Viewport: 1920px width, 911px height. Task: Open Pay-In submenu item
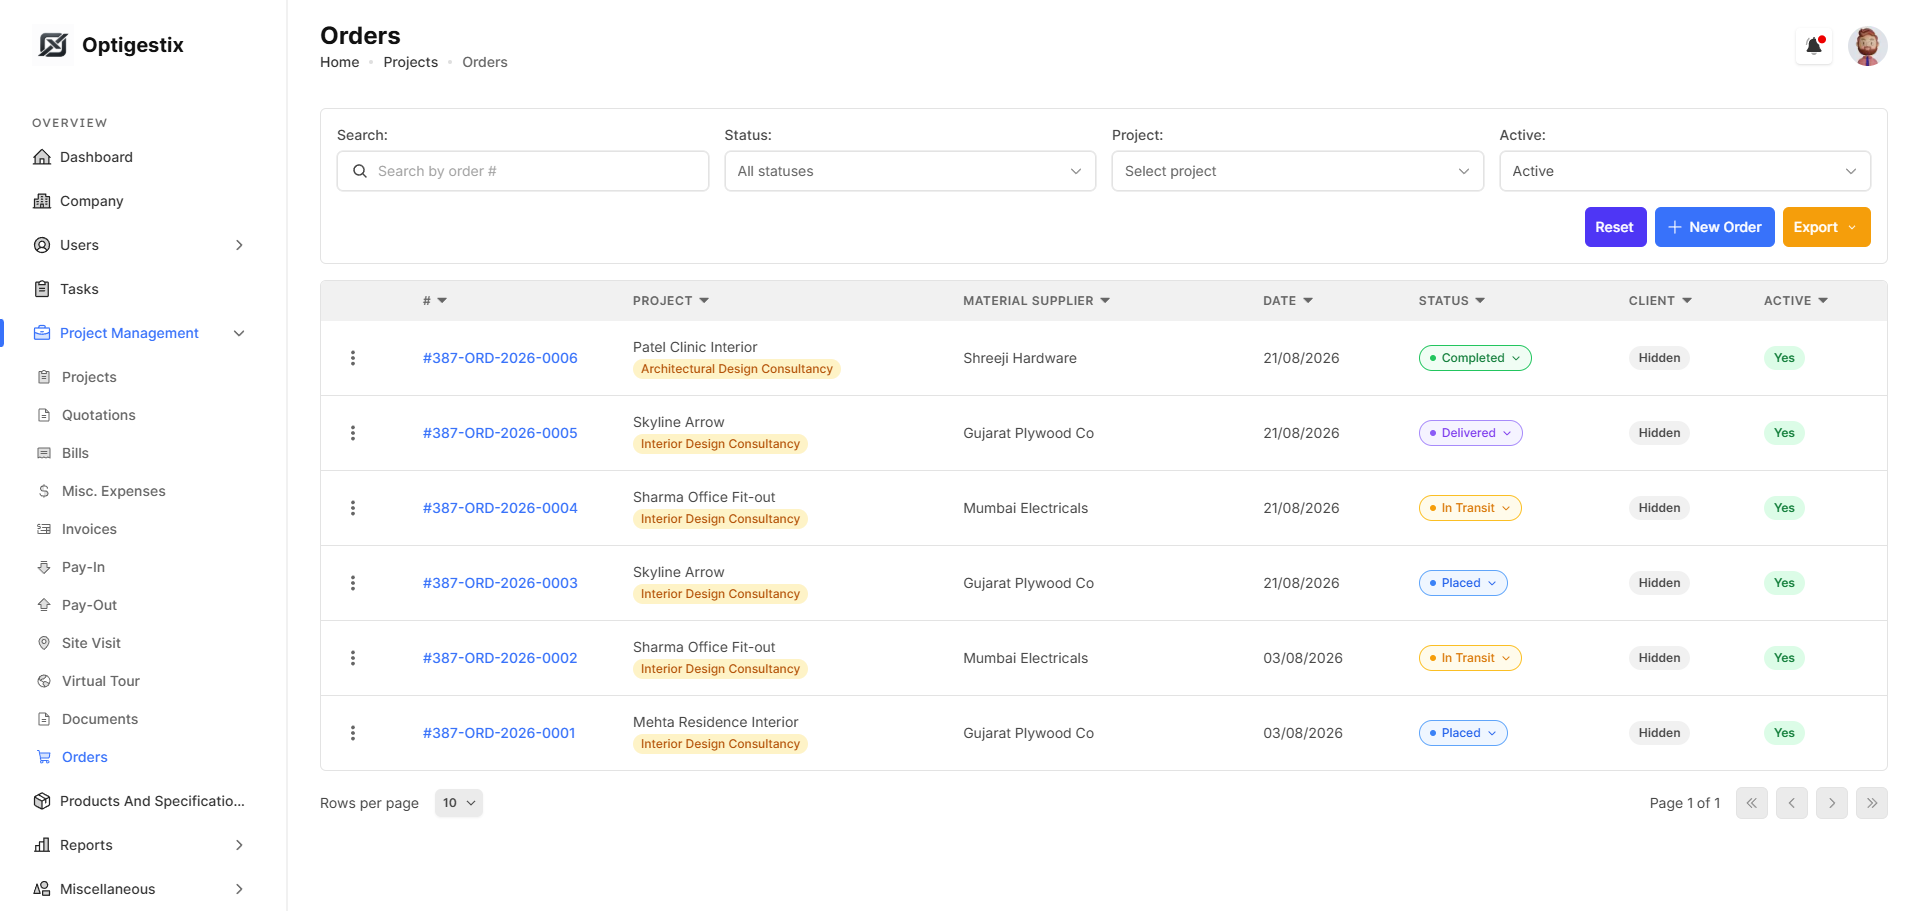pos(83,567)
